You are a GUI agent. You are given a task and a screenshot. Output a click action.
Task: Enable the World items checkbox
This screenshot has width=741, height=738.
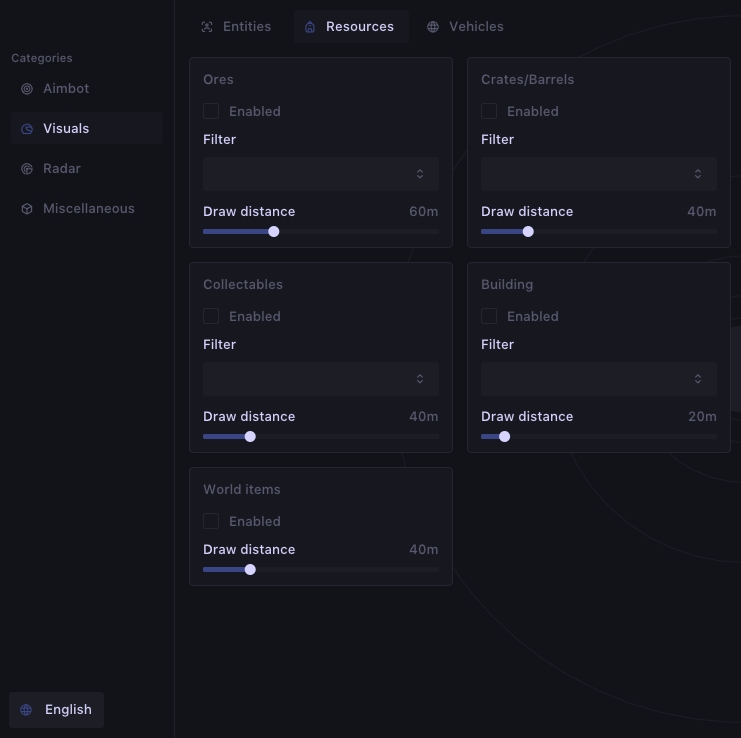click(x=211, y=521)
